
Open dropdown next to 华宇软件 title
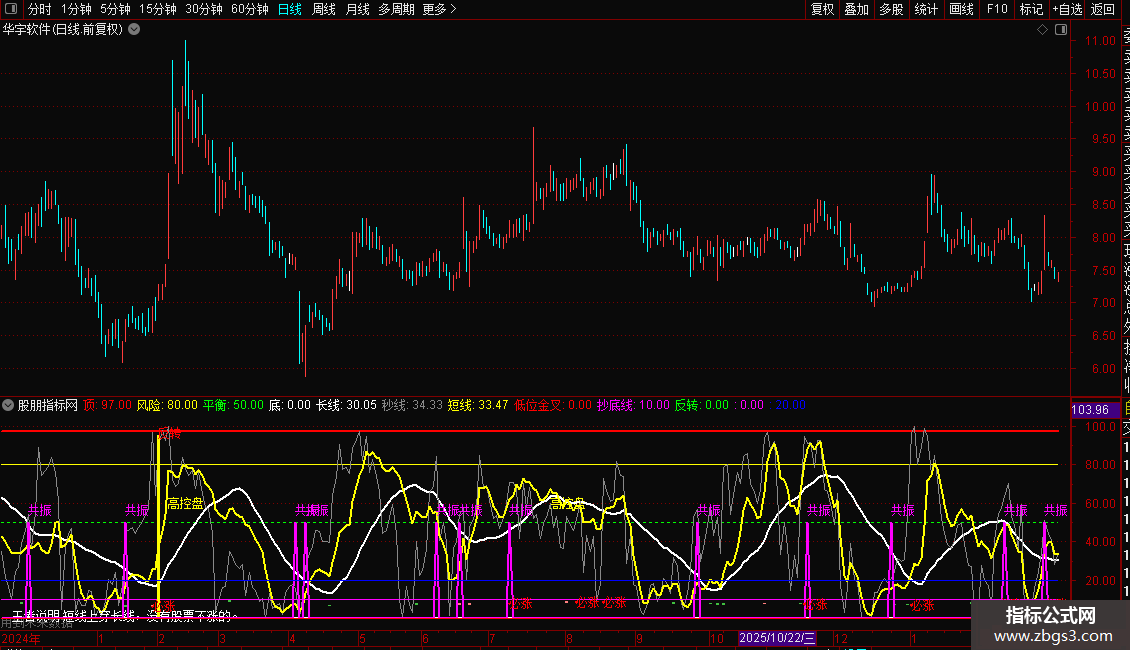click(134, 29)
